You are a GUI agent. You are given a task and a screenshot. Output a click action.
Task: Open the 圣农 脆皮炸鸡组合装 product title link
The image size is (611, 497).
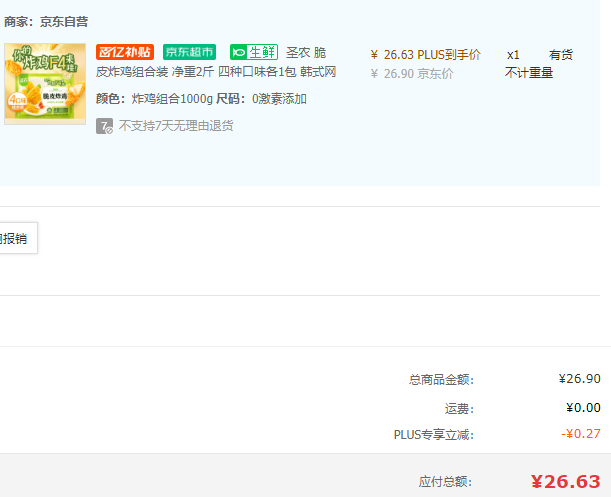pyautogui.click(x=216, y=62)
